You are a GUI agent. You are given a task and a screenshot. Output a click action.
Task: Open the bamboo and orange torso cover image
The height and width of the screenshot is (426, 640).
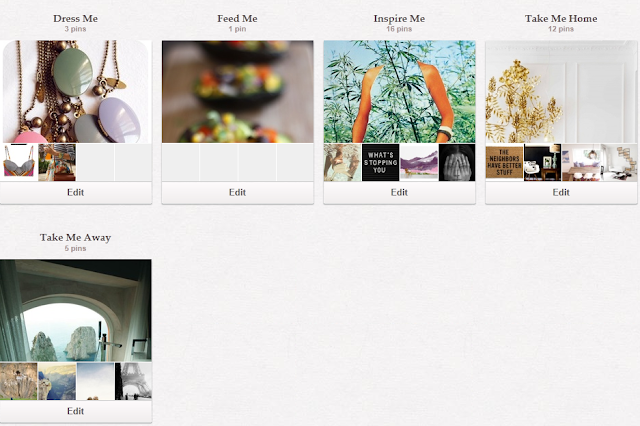click(399, 91)
